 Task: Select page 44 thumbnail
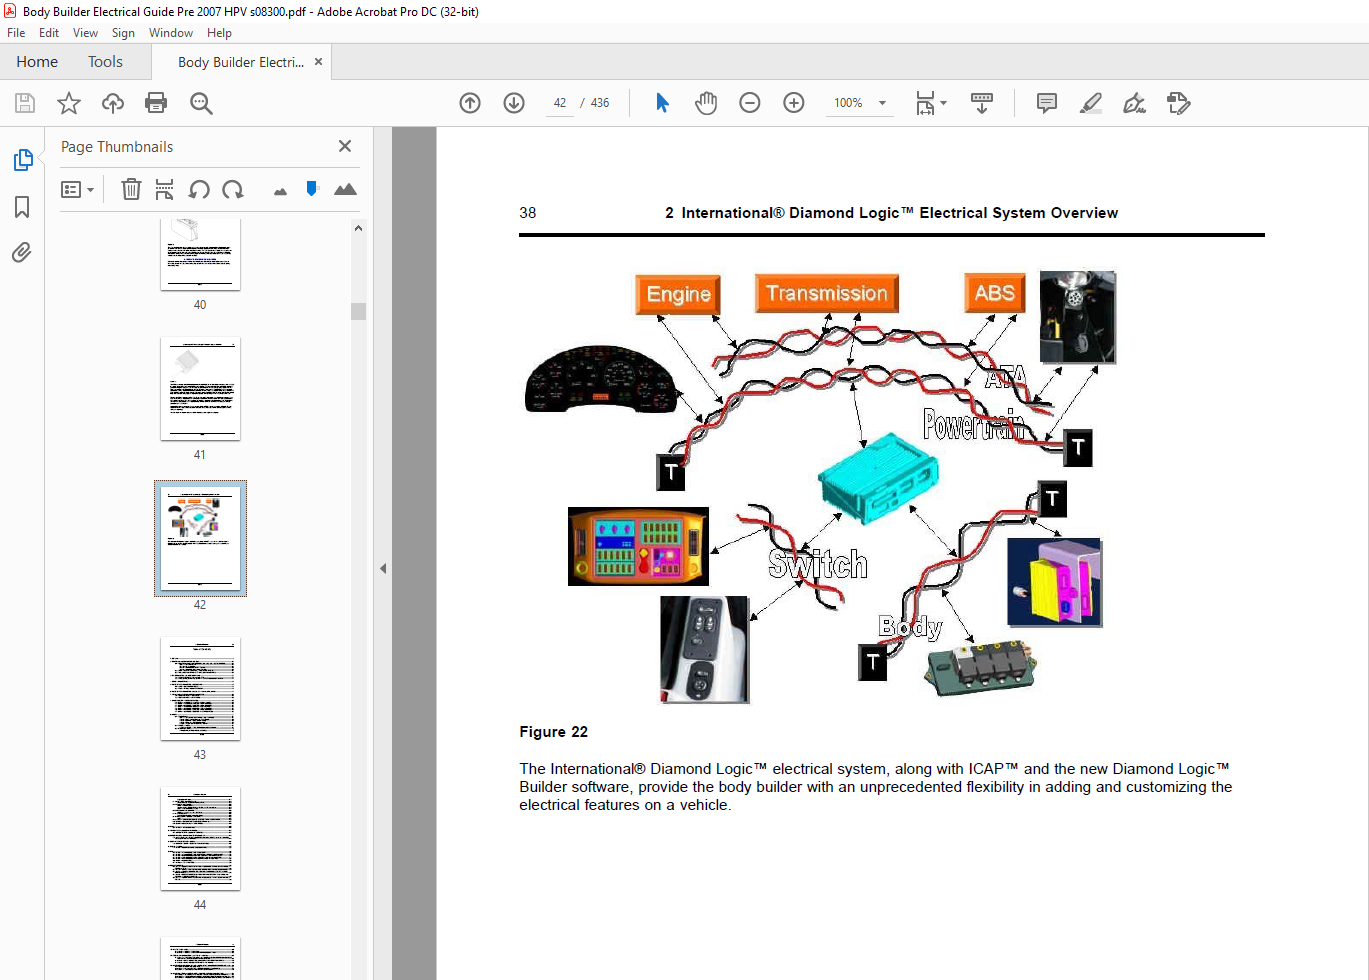click(200, 839)
